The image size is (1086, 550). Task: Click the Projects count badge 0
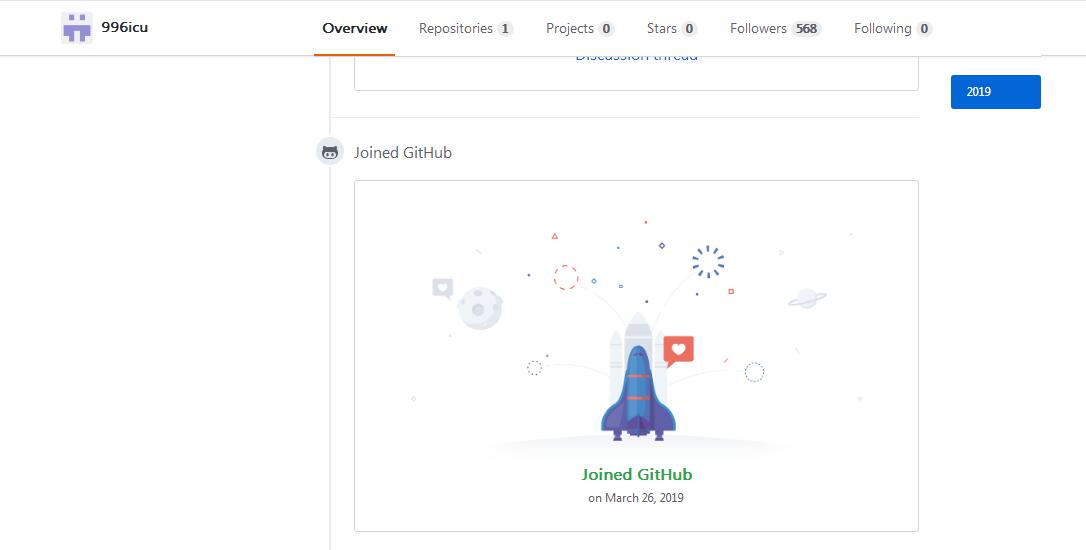point(606,29)
